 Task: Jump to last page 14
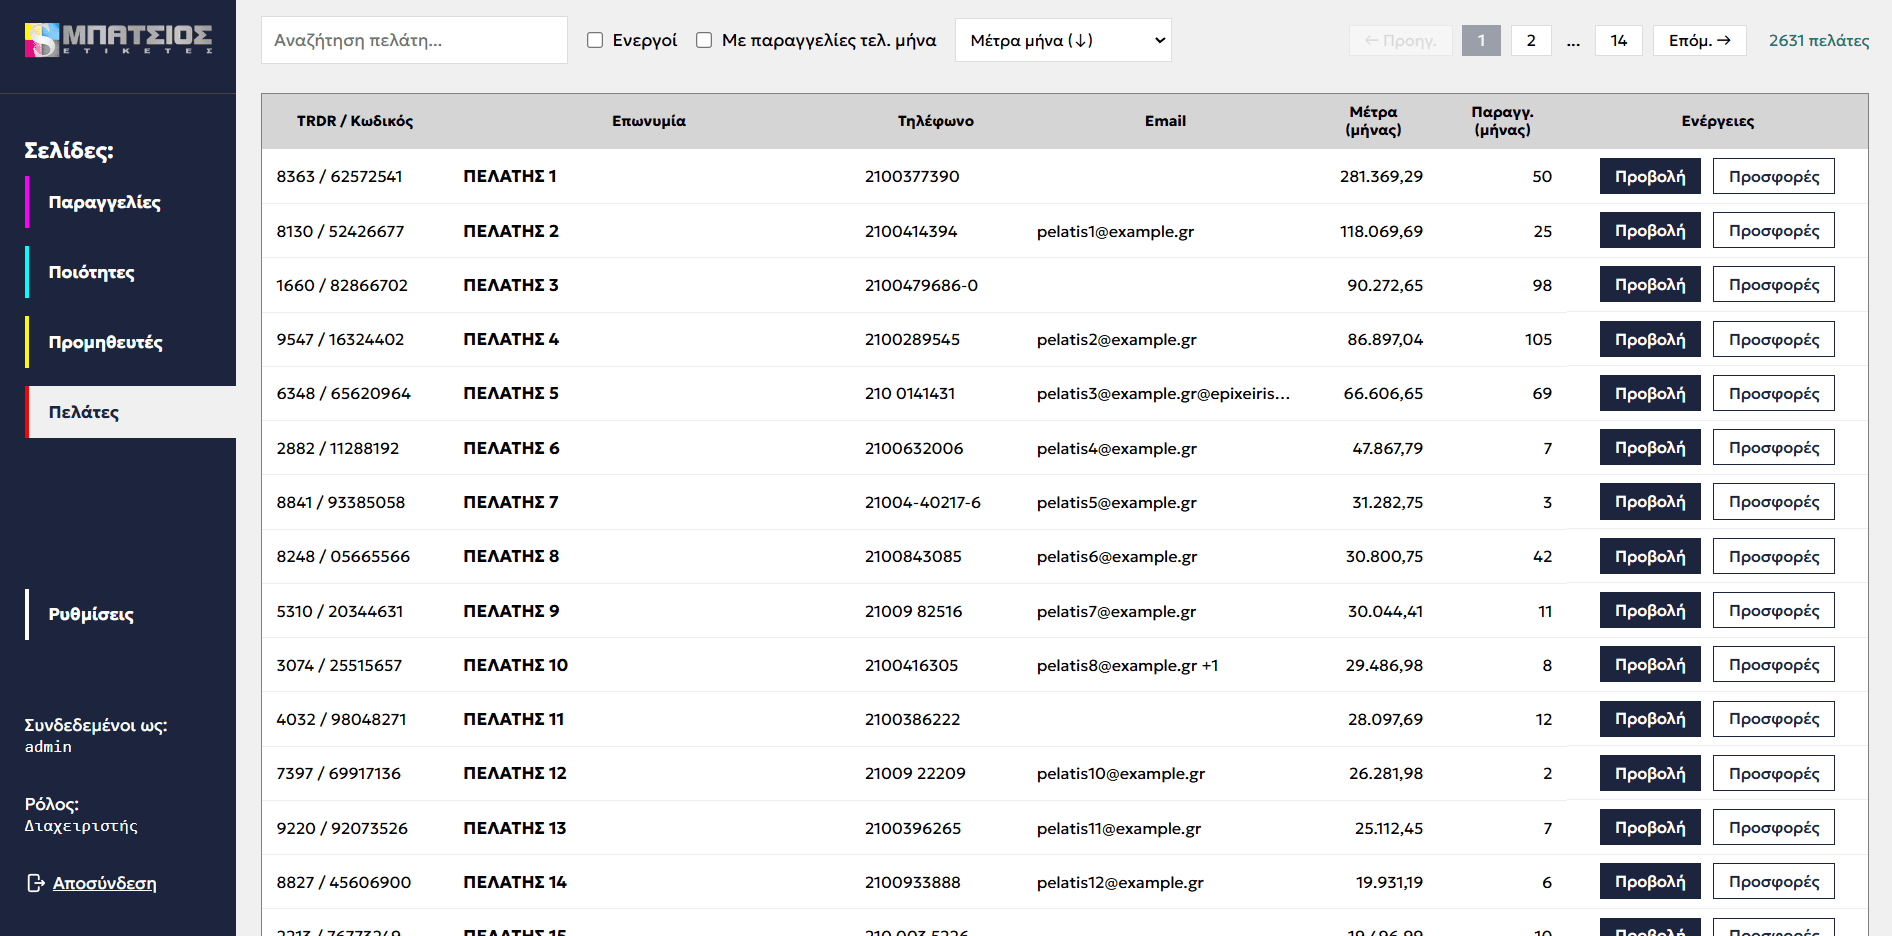1618,40
